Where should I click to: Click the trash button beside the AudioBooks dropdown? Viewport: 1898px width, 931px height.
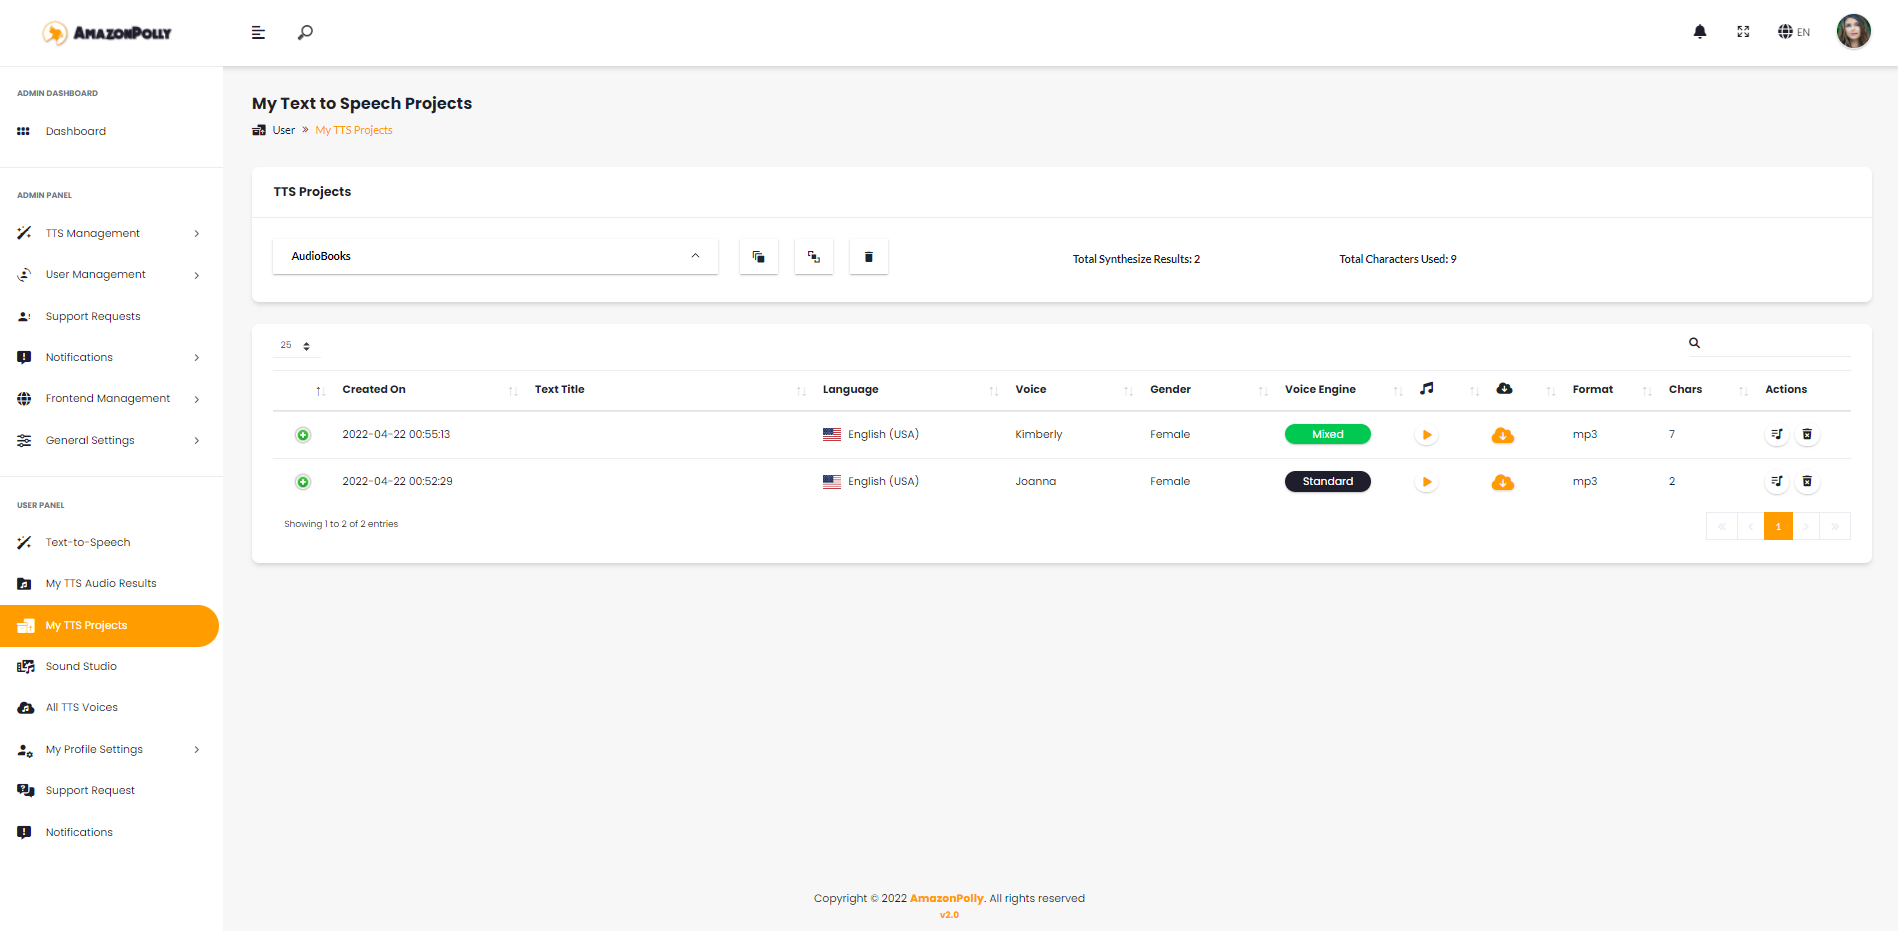tap(869, 257)
